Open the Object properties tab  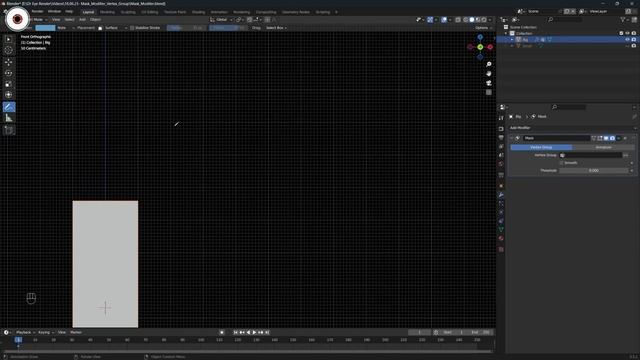point(501,186)
